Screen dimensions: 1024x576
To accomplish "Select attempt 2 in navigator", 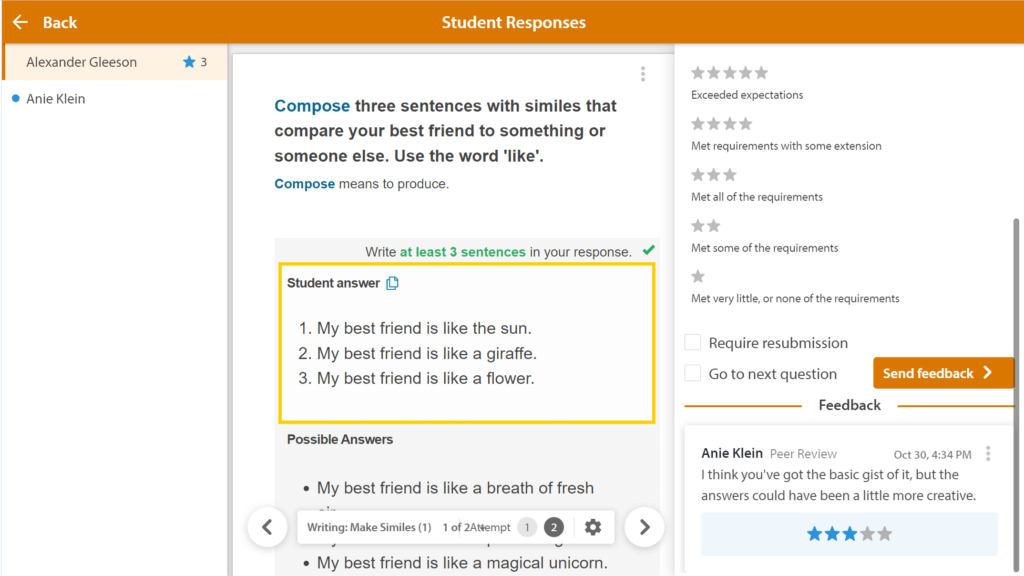I will pyautogui.click(x=554, y=527).
